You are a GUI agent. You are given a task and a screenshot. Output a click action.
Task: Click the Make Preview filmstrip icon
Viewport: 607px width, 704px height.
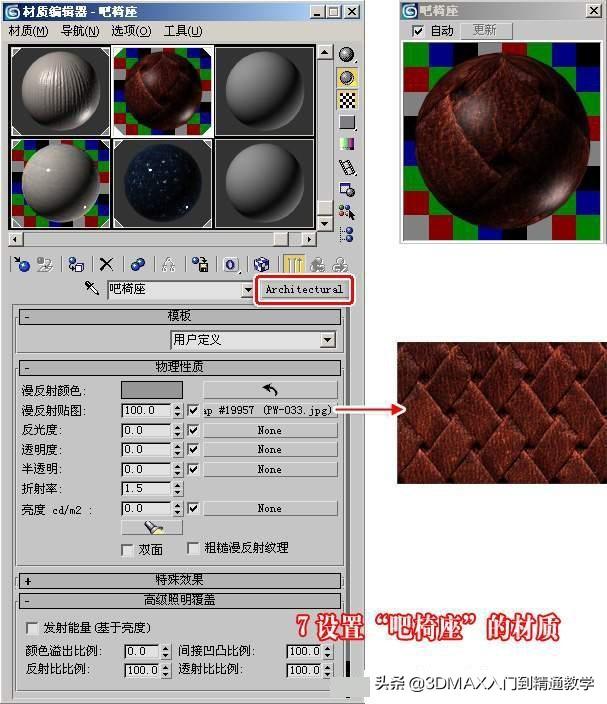[x=347, y=167]
